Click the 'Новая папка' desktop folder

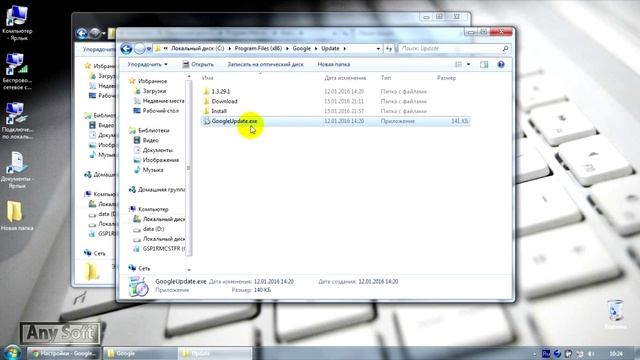(17, 216)
